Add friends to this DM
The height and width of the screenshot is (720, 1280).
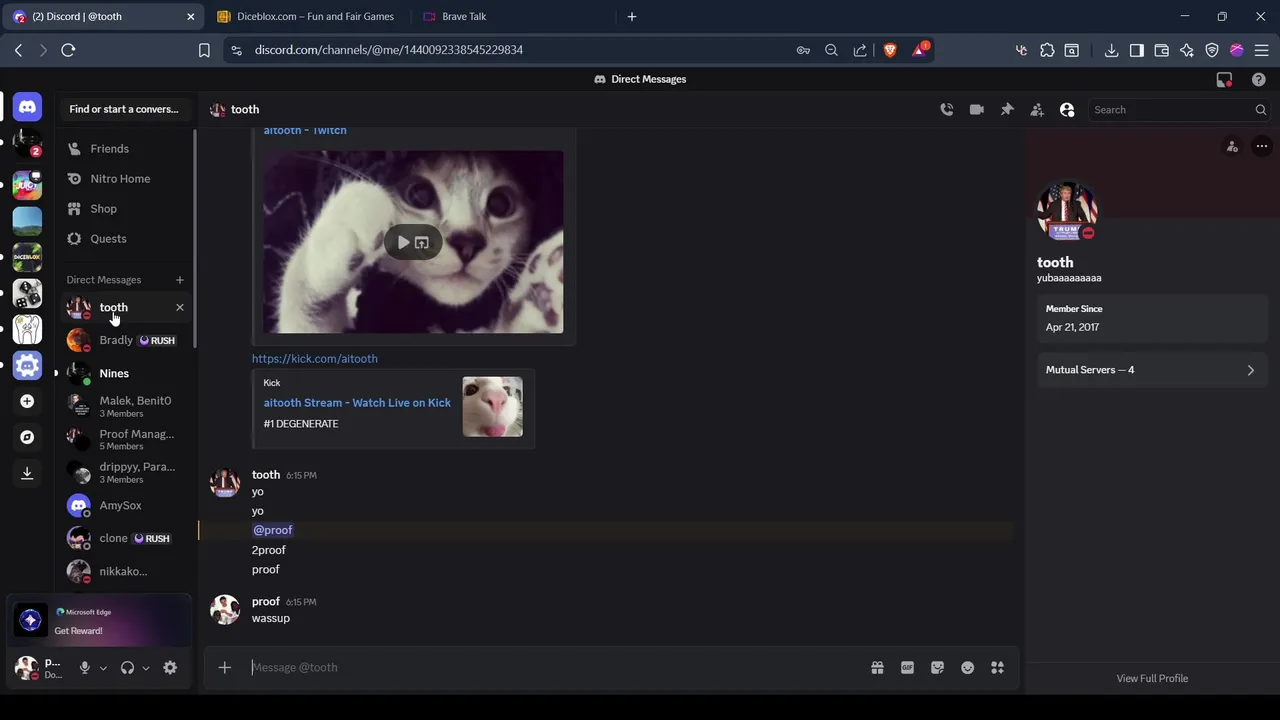point(1037,110)
